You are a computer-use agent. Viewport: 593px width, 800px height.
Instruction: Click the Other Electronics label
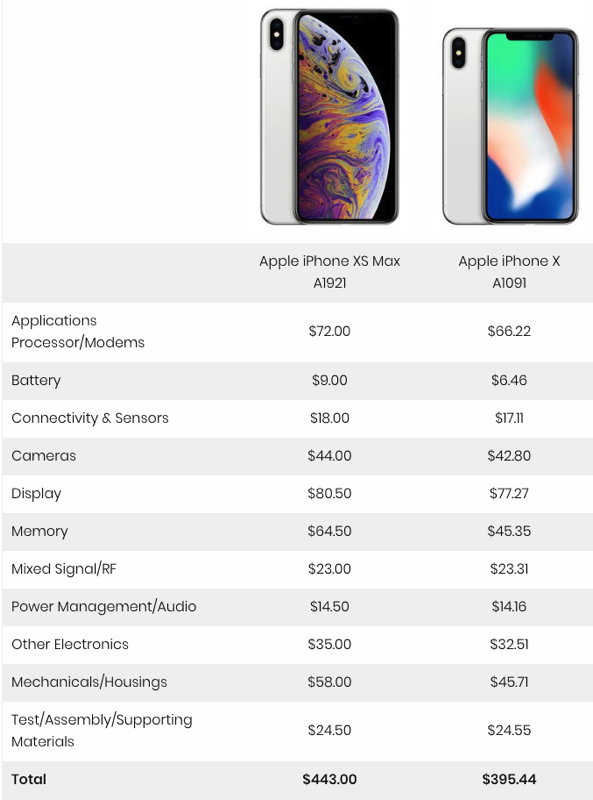coord(70,644)
